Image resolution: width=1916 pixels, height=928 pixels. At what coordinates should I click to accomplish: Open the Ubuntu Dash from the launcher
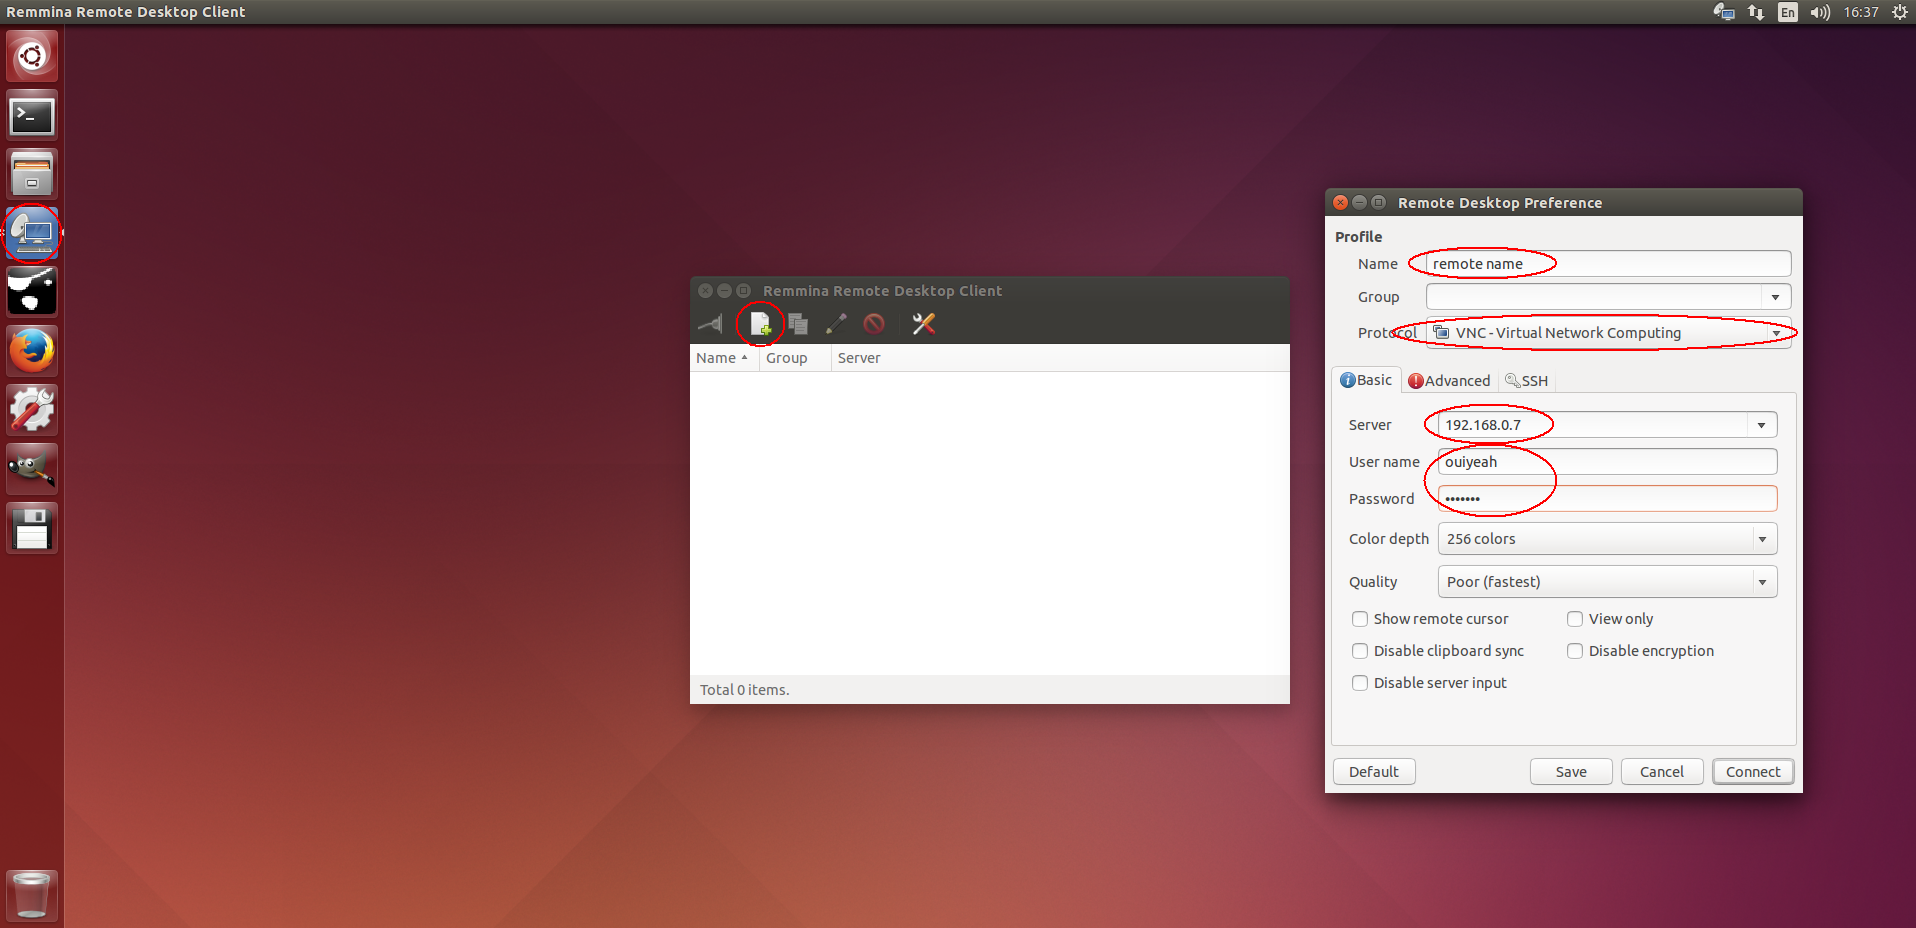32,56
